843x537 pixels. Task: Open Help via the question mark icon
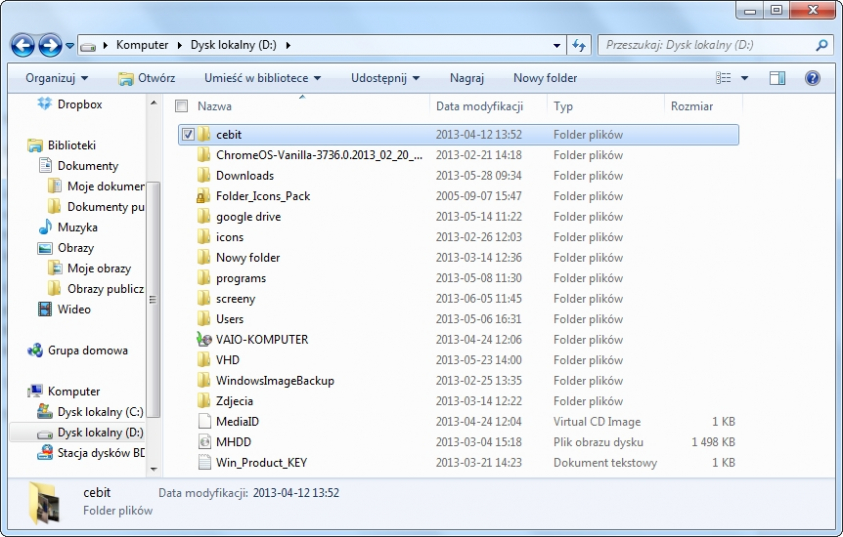(812, 78)
